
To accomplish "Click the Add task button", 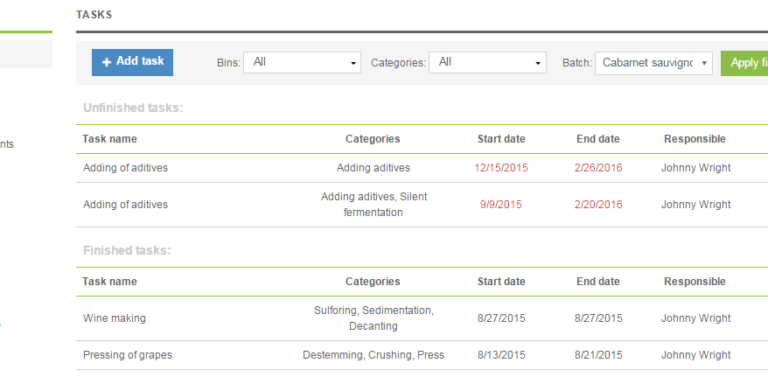I will click(x=132, y=62).
